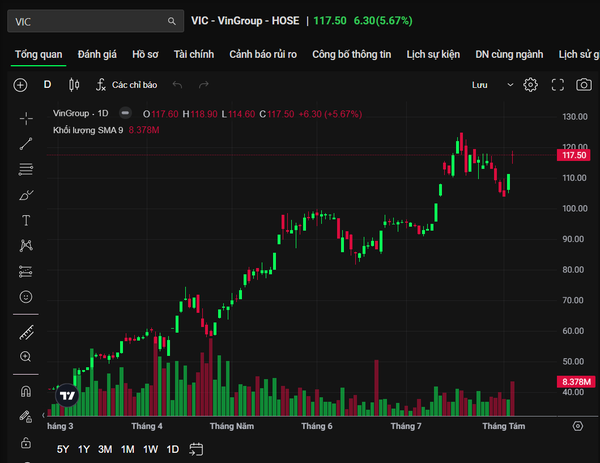This screenshot has height=463, width=600.
Task: Toggle lock all drawing tools
Action: 26,443
